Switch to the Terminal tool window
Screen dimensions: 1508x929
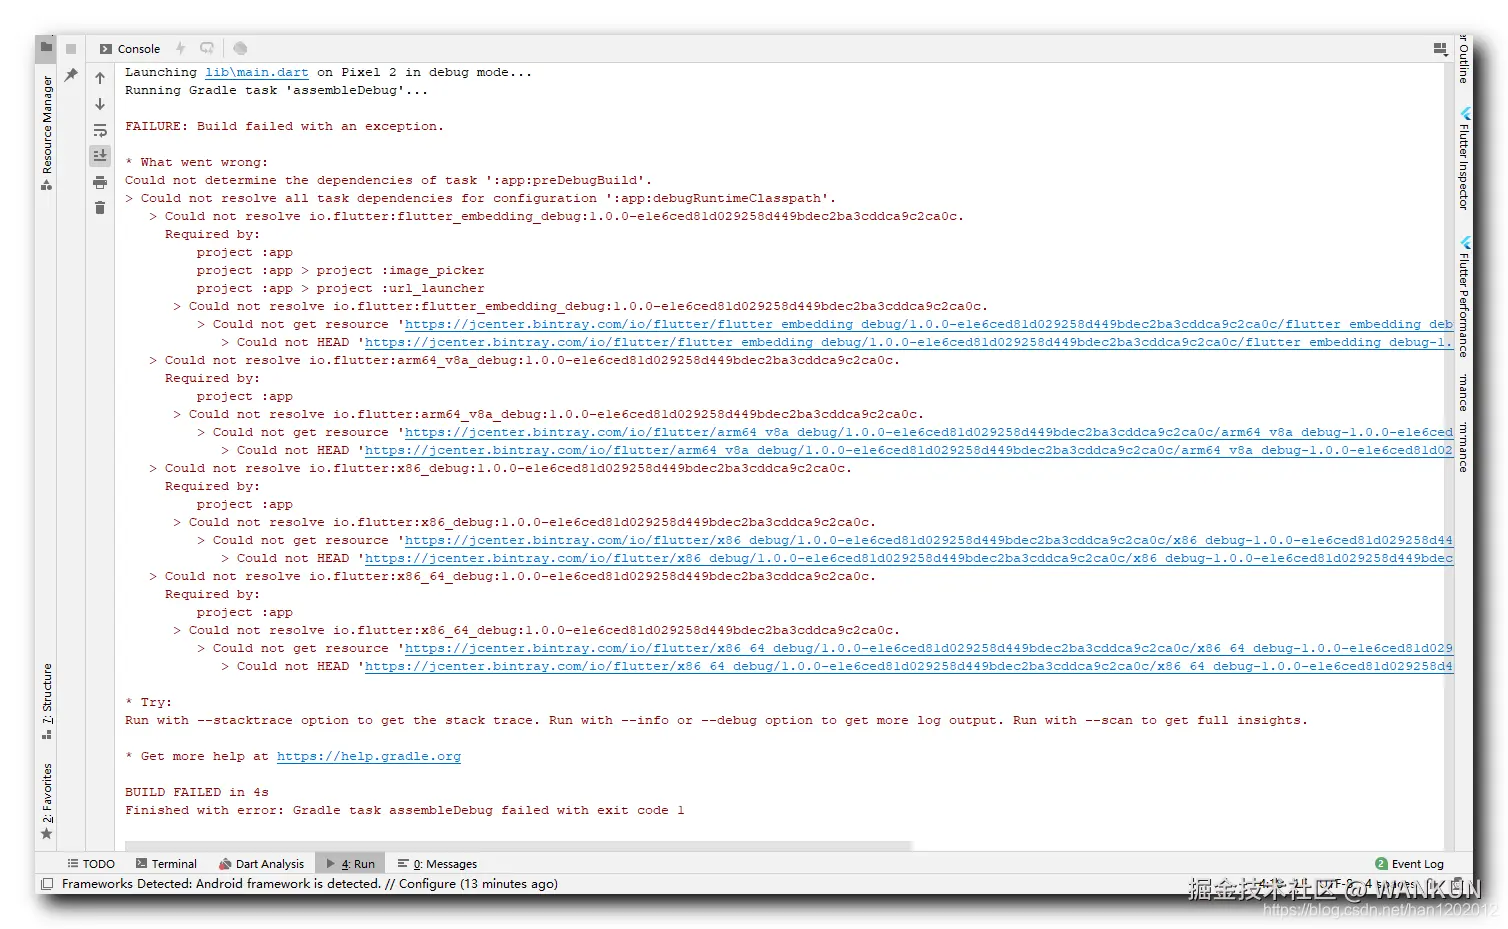point(166,864)
